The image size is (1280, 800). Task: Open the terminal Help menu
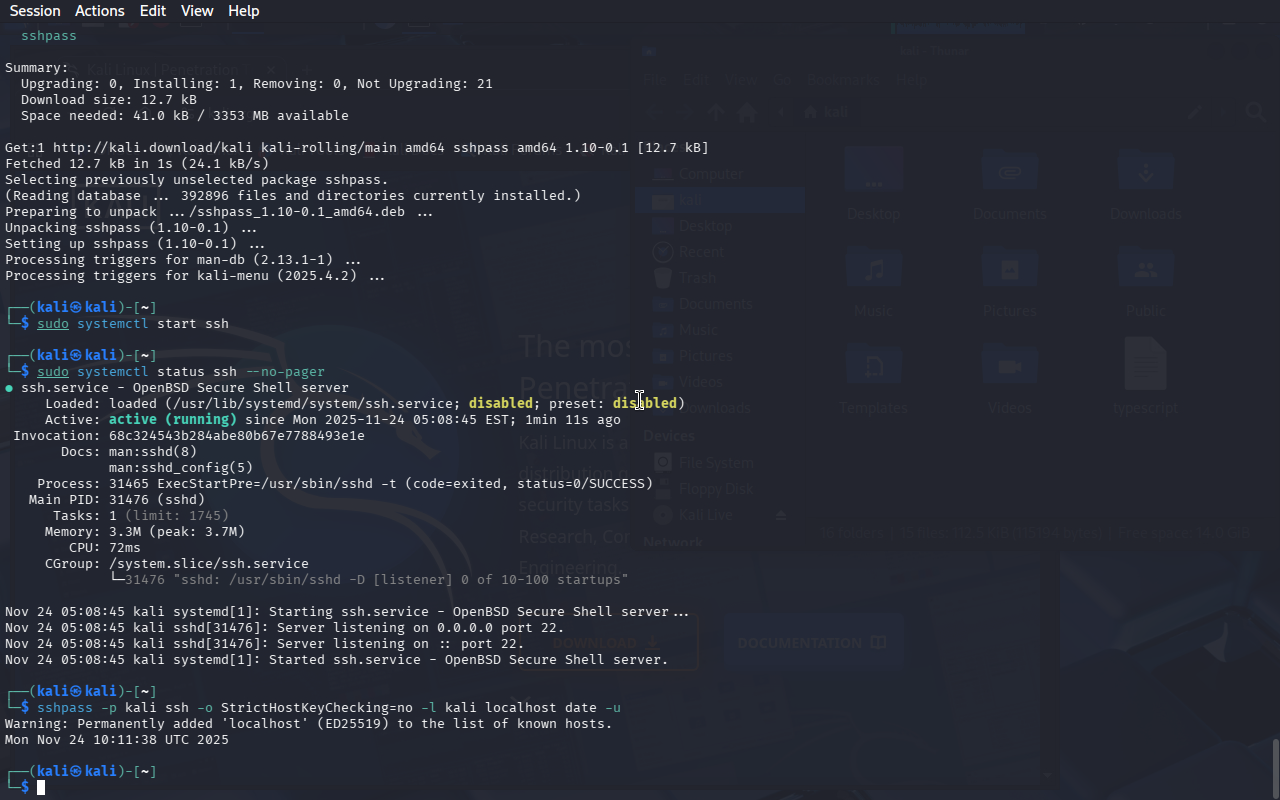point(243,11)
